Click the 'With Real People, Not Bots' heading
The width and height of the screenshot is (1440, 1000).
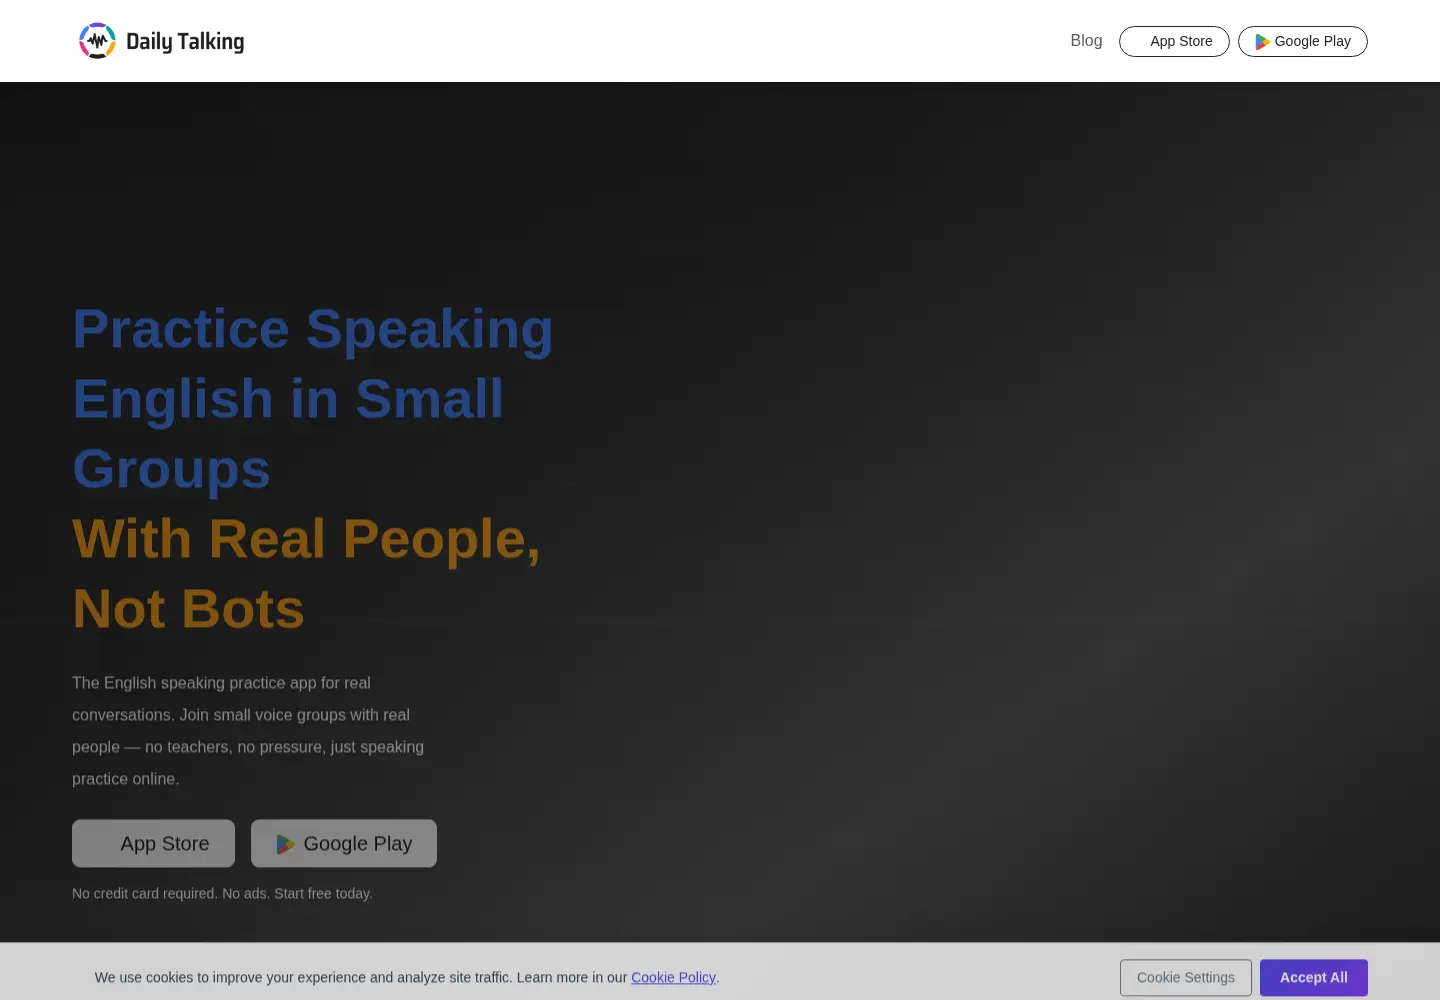click(x=306, y=573)
